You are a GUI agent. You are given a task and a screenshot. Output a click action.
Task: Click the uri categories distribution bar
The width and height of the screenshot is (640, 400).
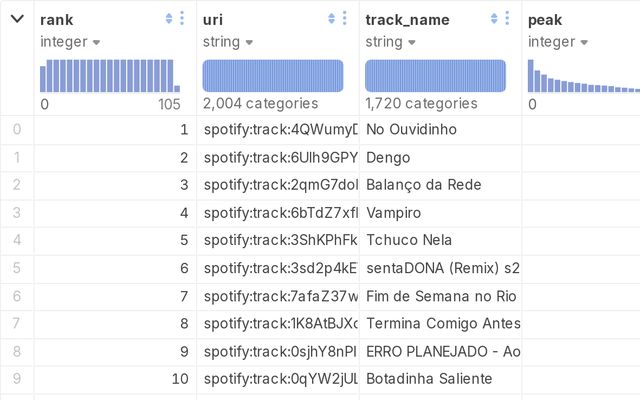click(x=273, y=76)
